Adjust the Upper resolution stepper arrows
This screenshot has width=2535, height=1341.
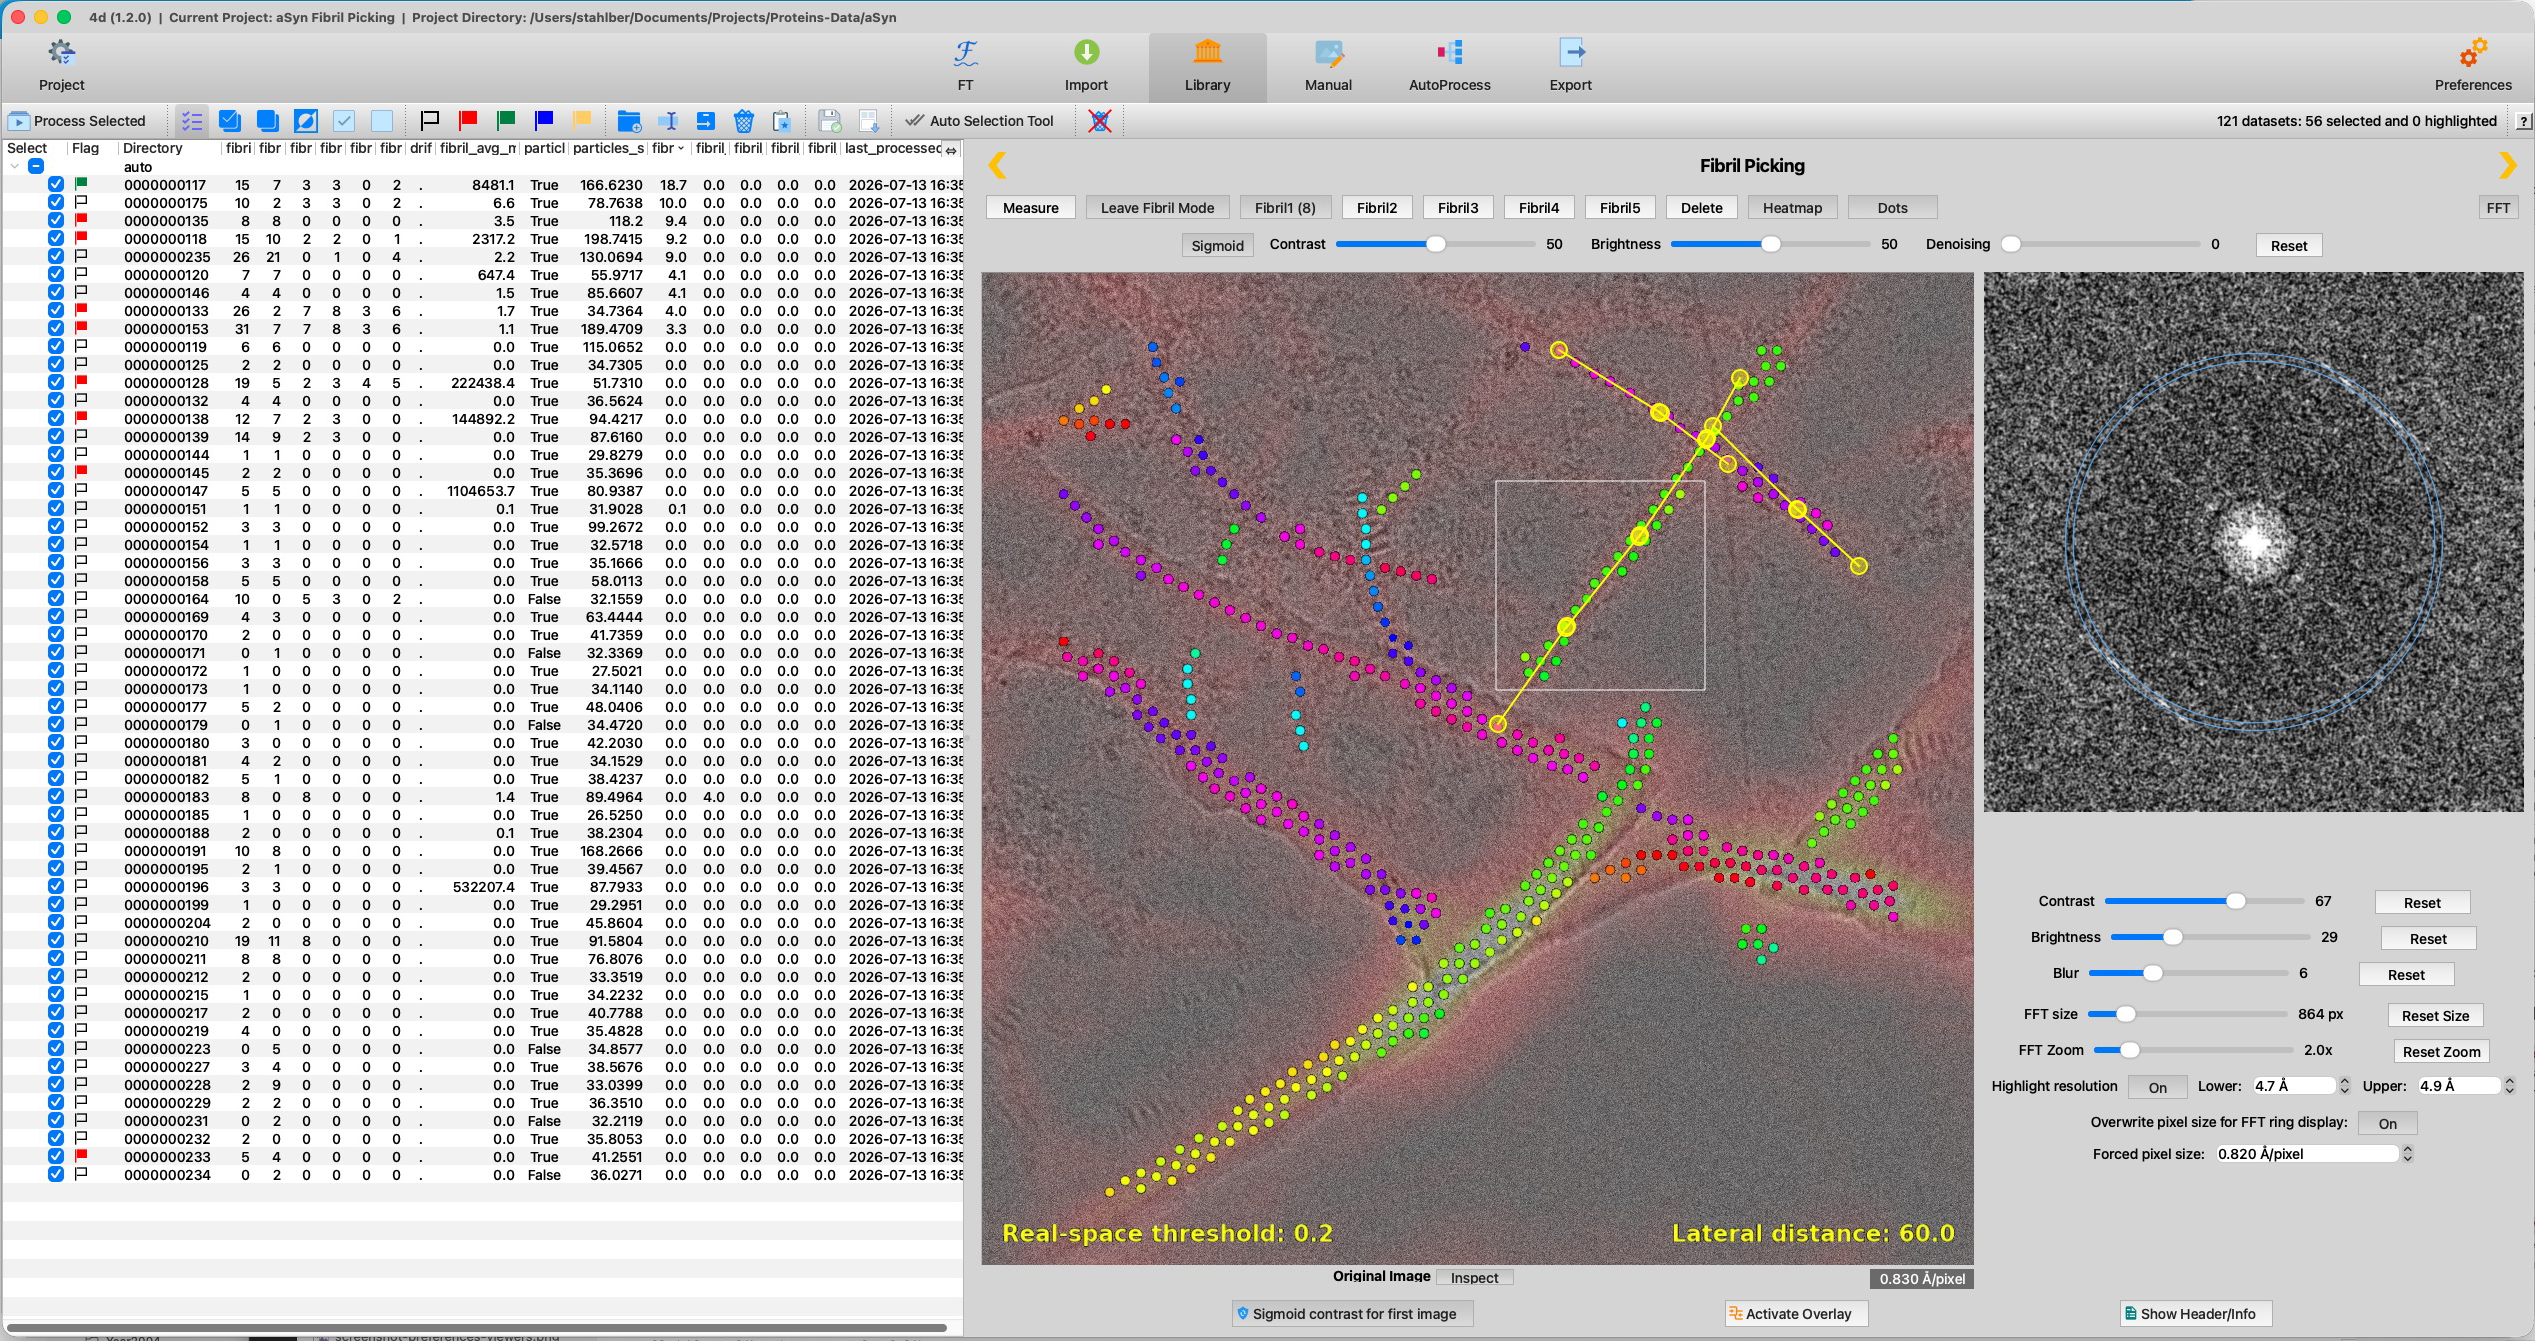[2509, 1086]
